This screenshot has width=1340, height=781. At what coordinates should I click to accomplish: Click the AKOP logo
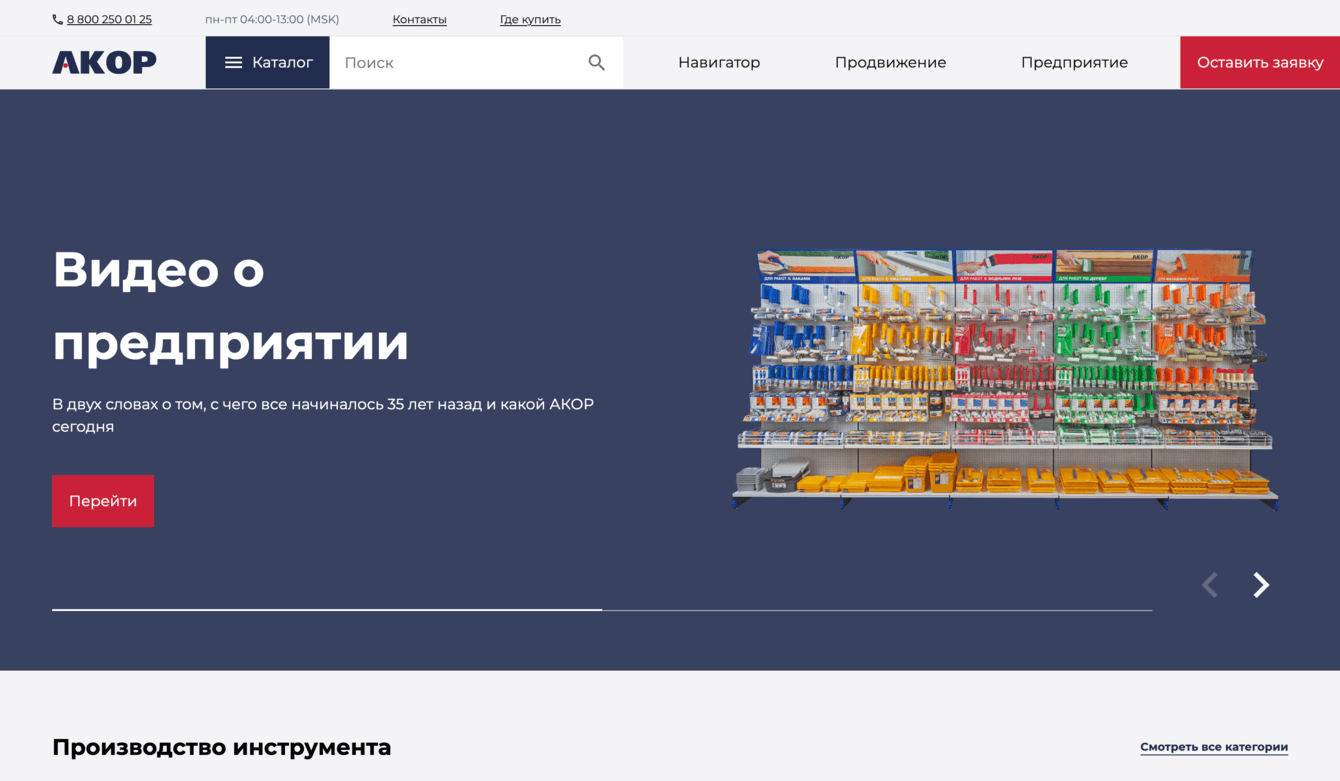[x=103, y=62]
